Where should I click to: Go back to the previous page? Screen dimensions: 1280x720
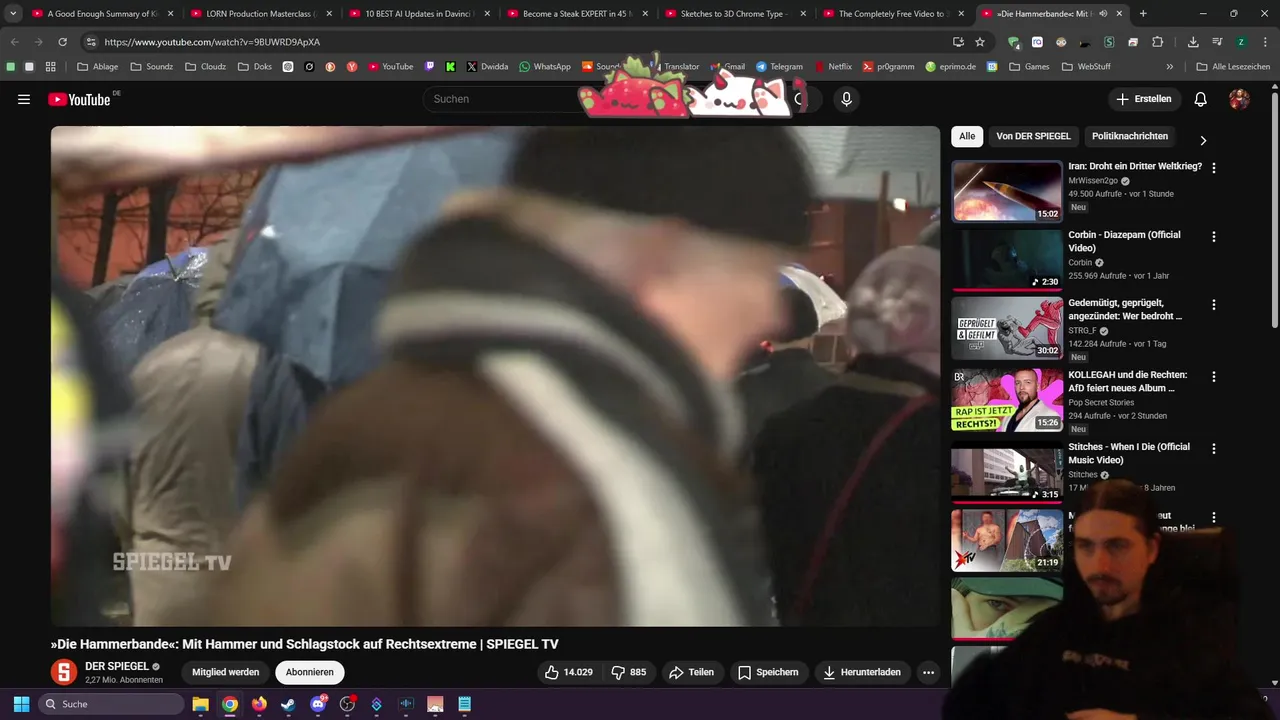[x=14, y=42]
